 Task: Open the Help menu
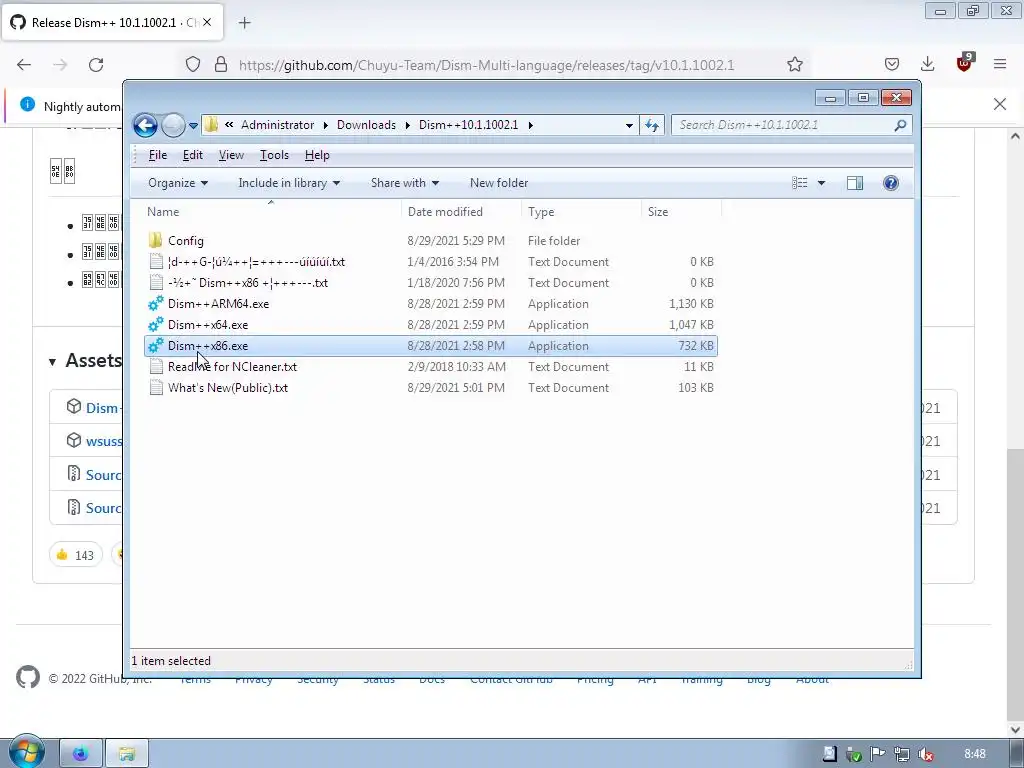click(x=317, y=155)
